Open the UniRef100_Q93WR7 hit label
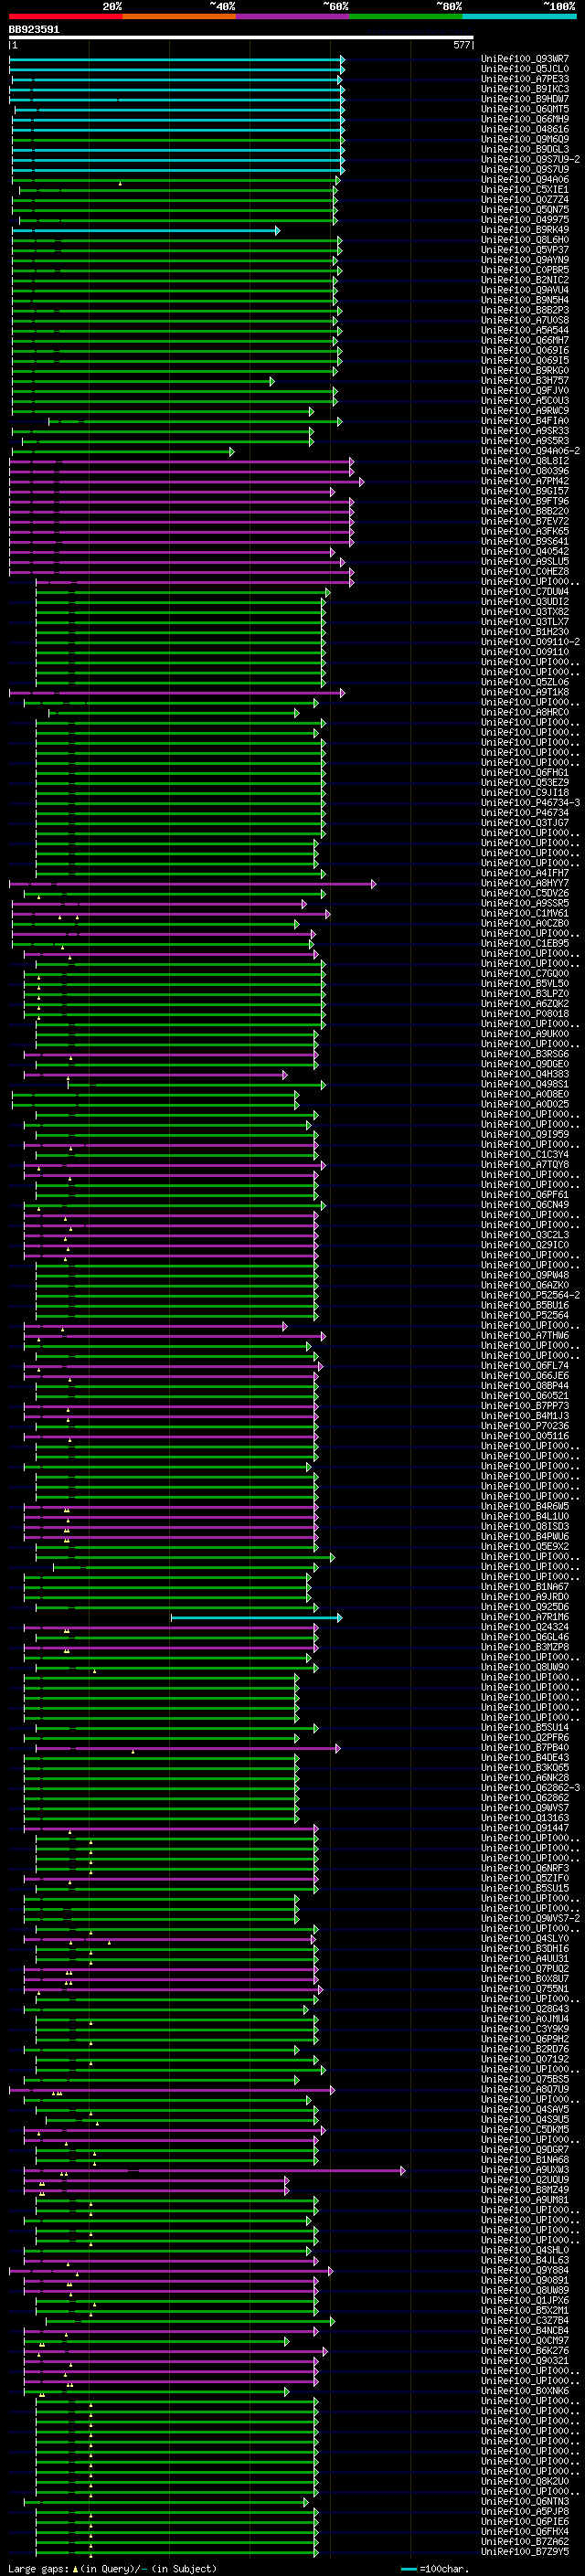This screenshot has width=585, height=2576. click(525, 59)
